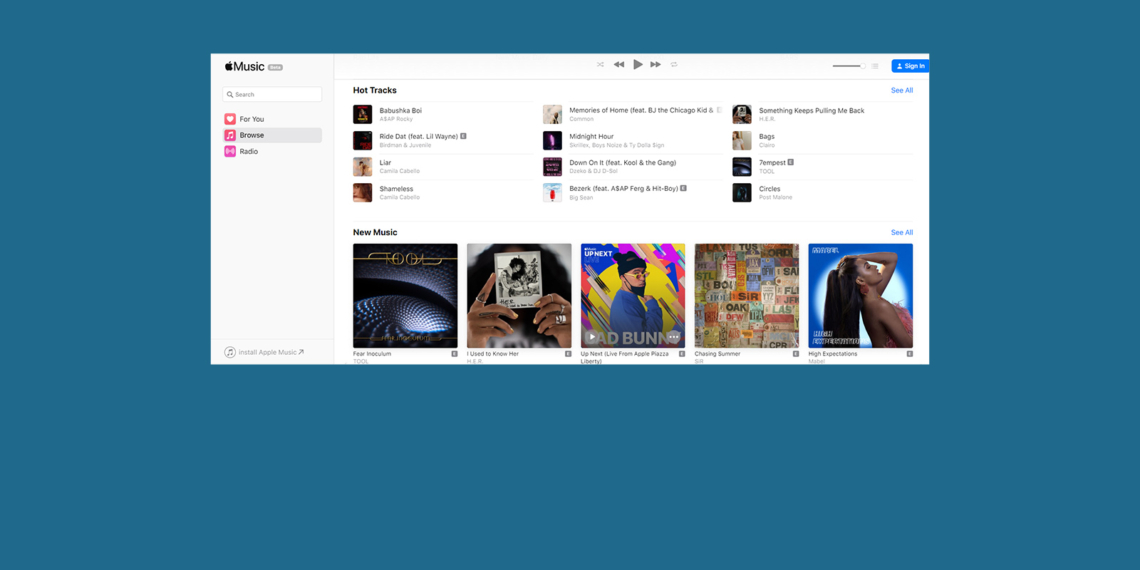This screenshot has height=570, width=1140.
Task: See all Hot Tracks
Action: (901, 90)
